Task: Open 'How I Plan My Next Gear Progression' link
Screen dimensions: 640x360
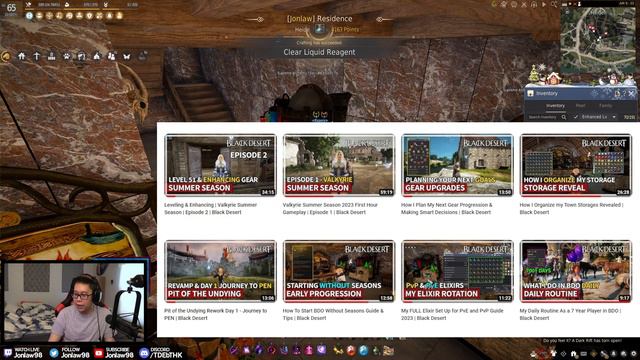Action: (x=447, y=209)
